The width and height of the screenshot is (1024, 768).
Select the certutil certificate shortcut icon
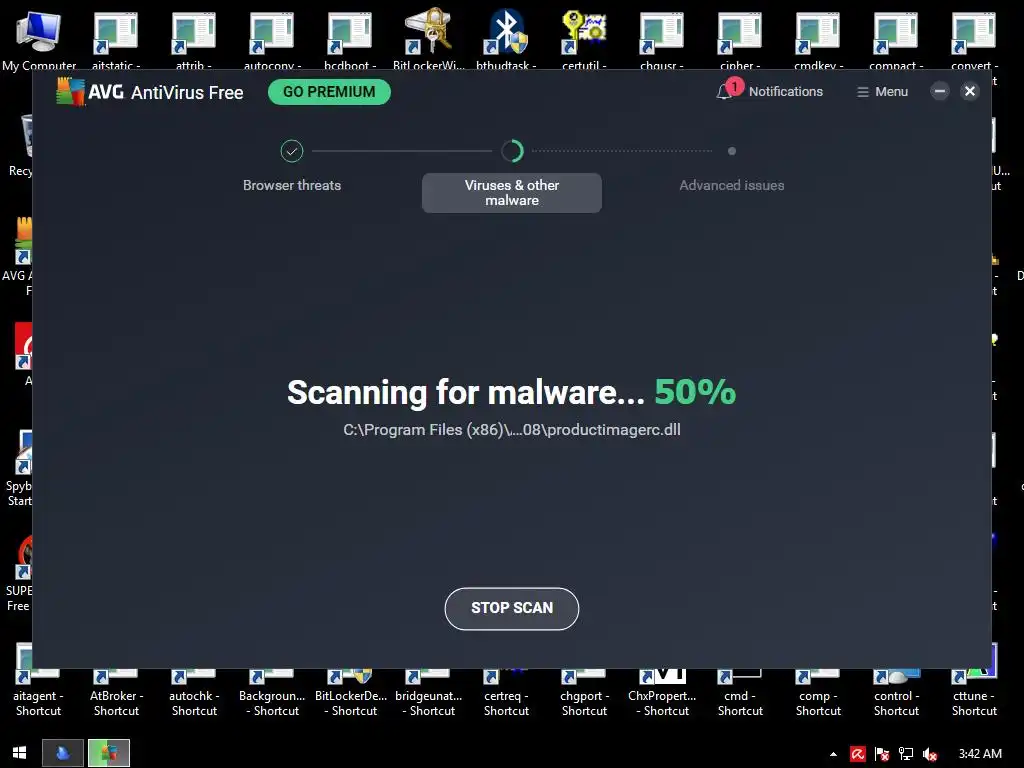[584, 39]
